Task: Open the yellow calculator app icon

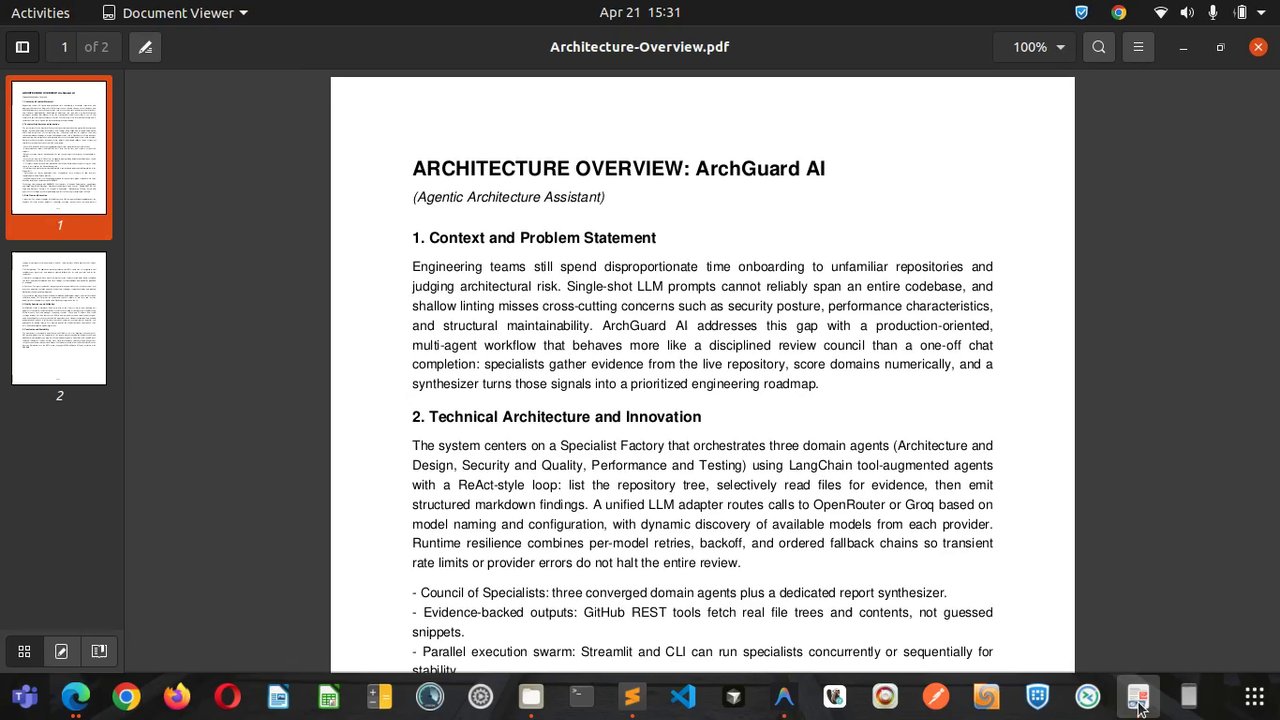Action: point(379,696)
